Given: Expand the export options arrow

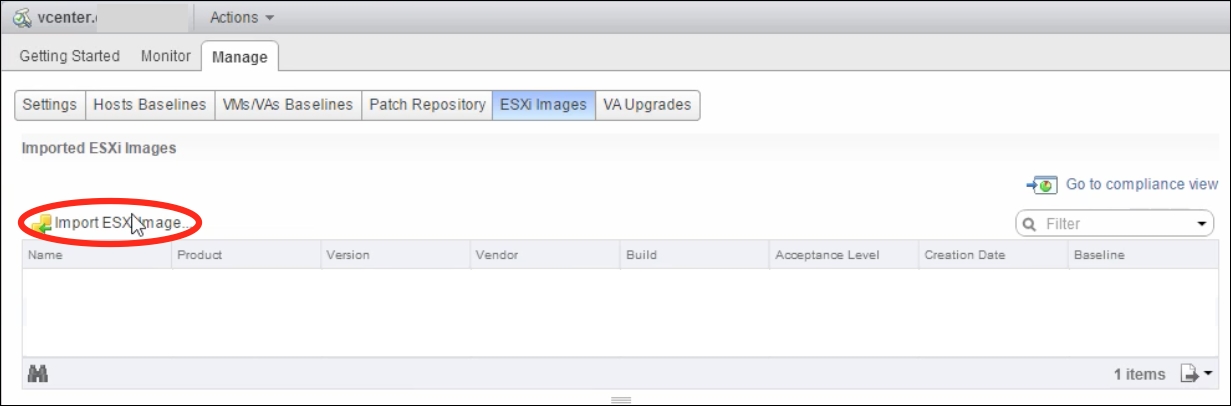Looking at the screenshot, I should (x=1208, y=374).
